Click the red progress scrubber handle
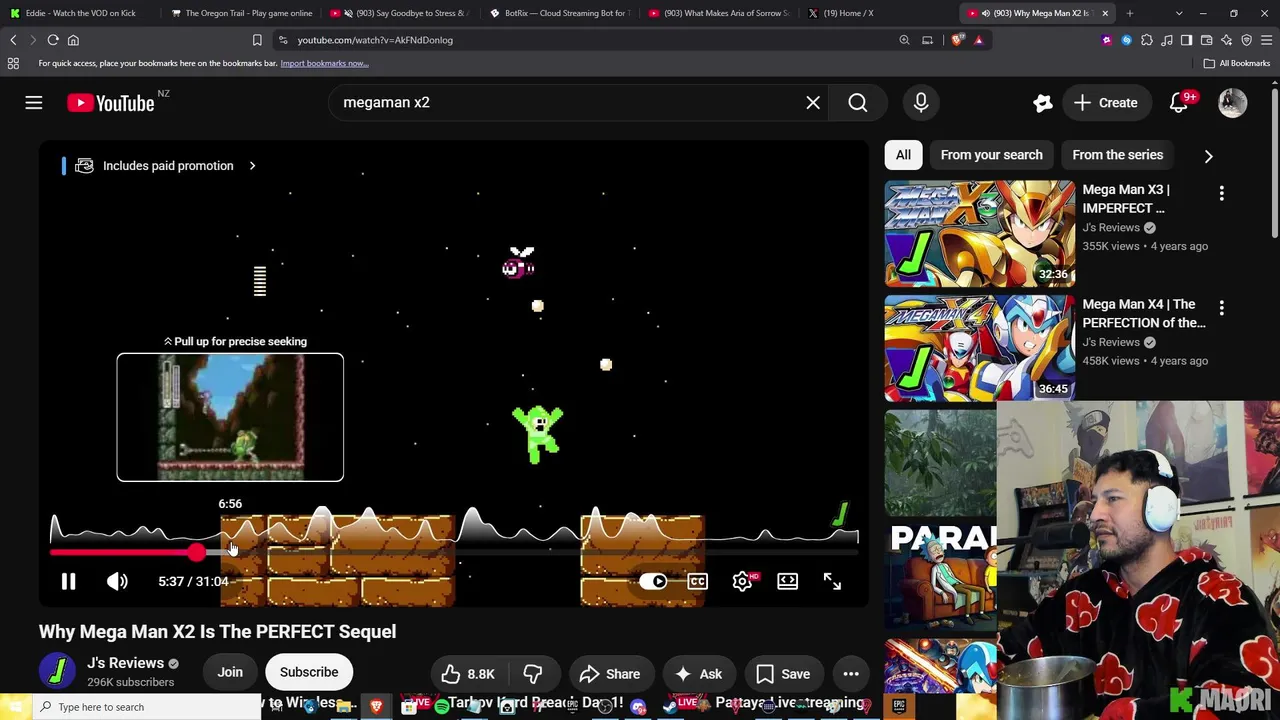Image resolution: width=1280 pixels, height=720 pixels. coord(196,552)
